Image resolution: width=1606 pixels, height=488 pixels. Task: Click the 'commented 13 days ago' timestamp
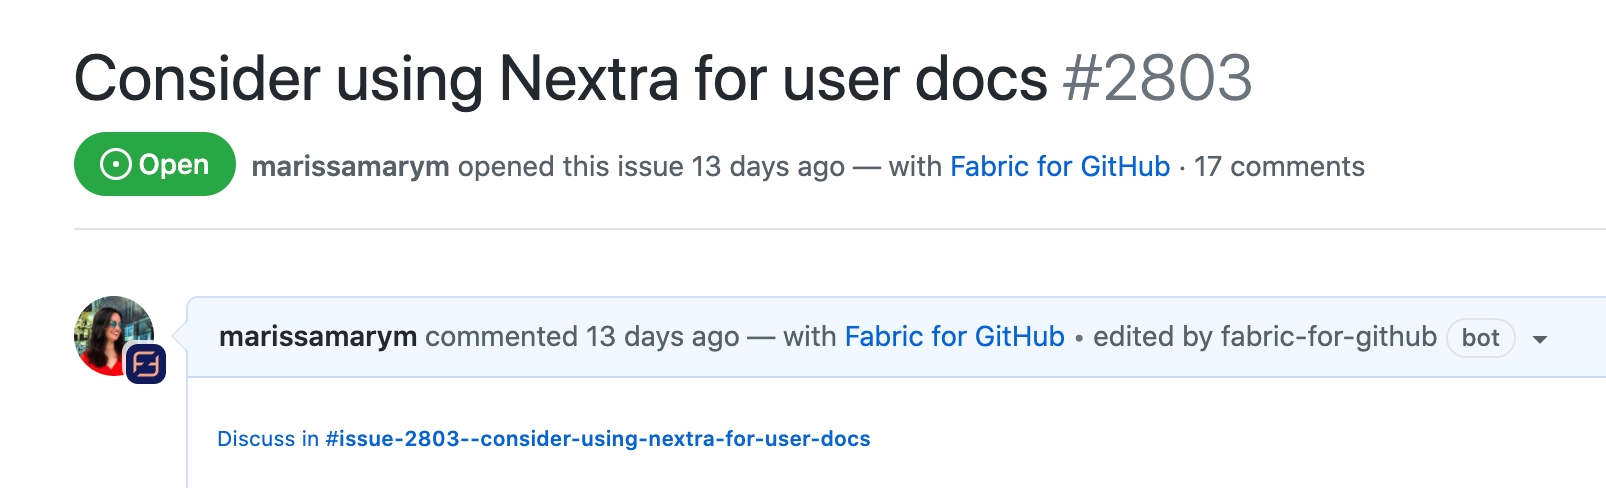(582, 336)
